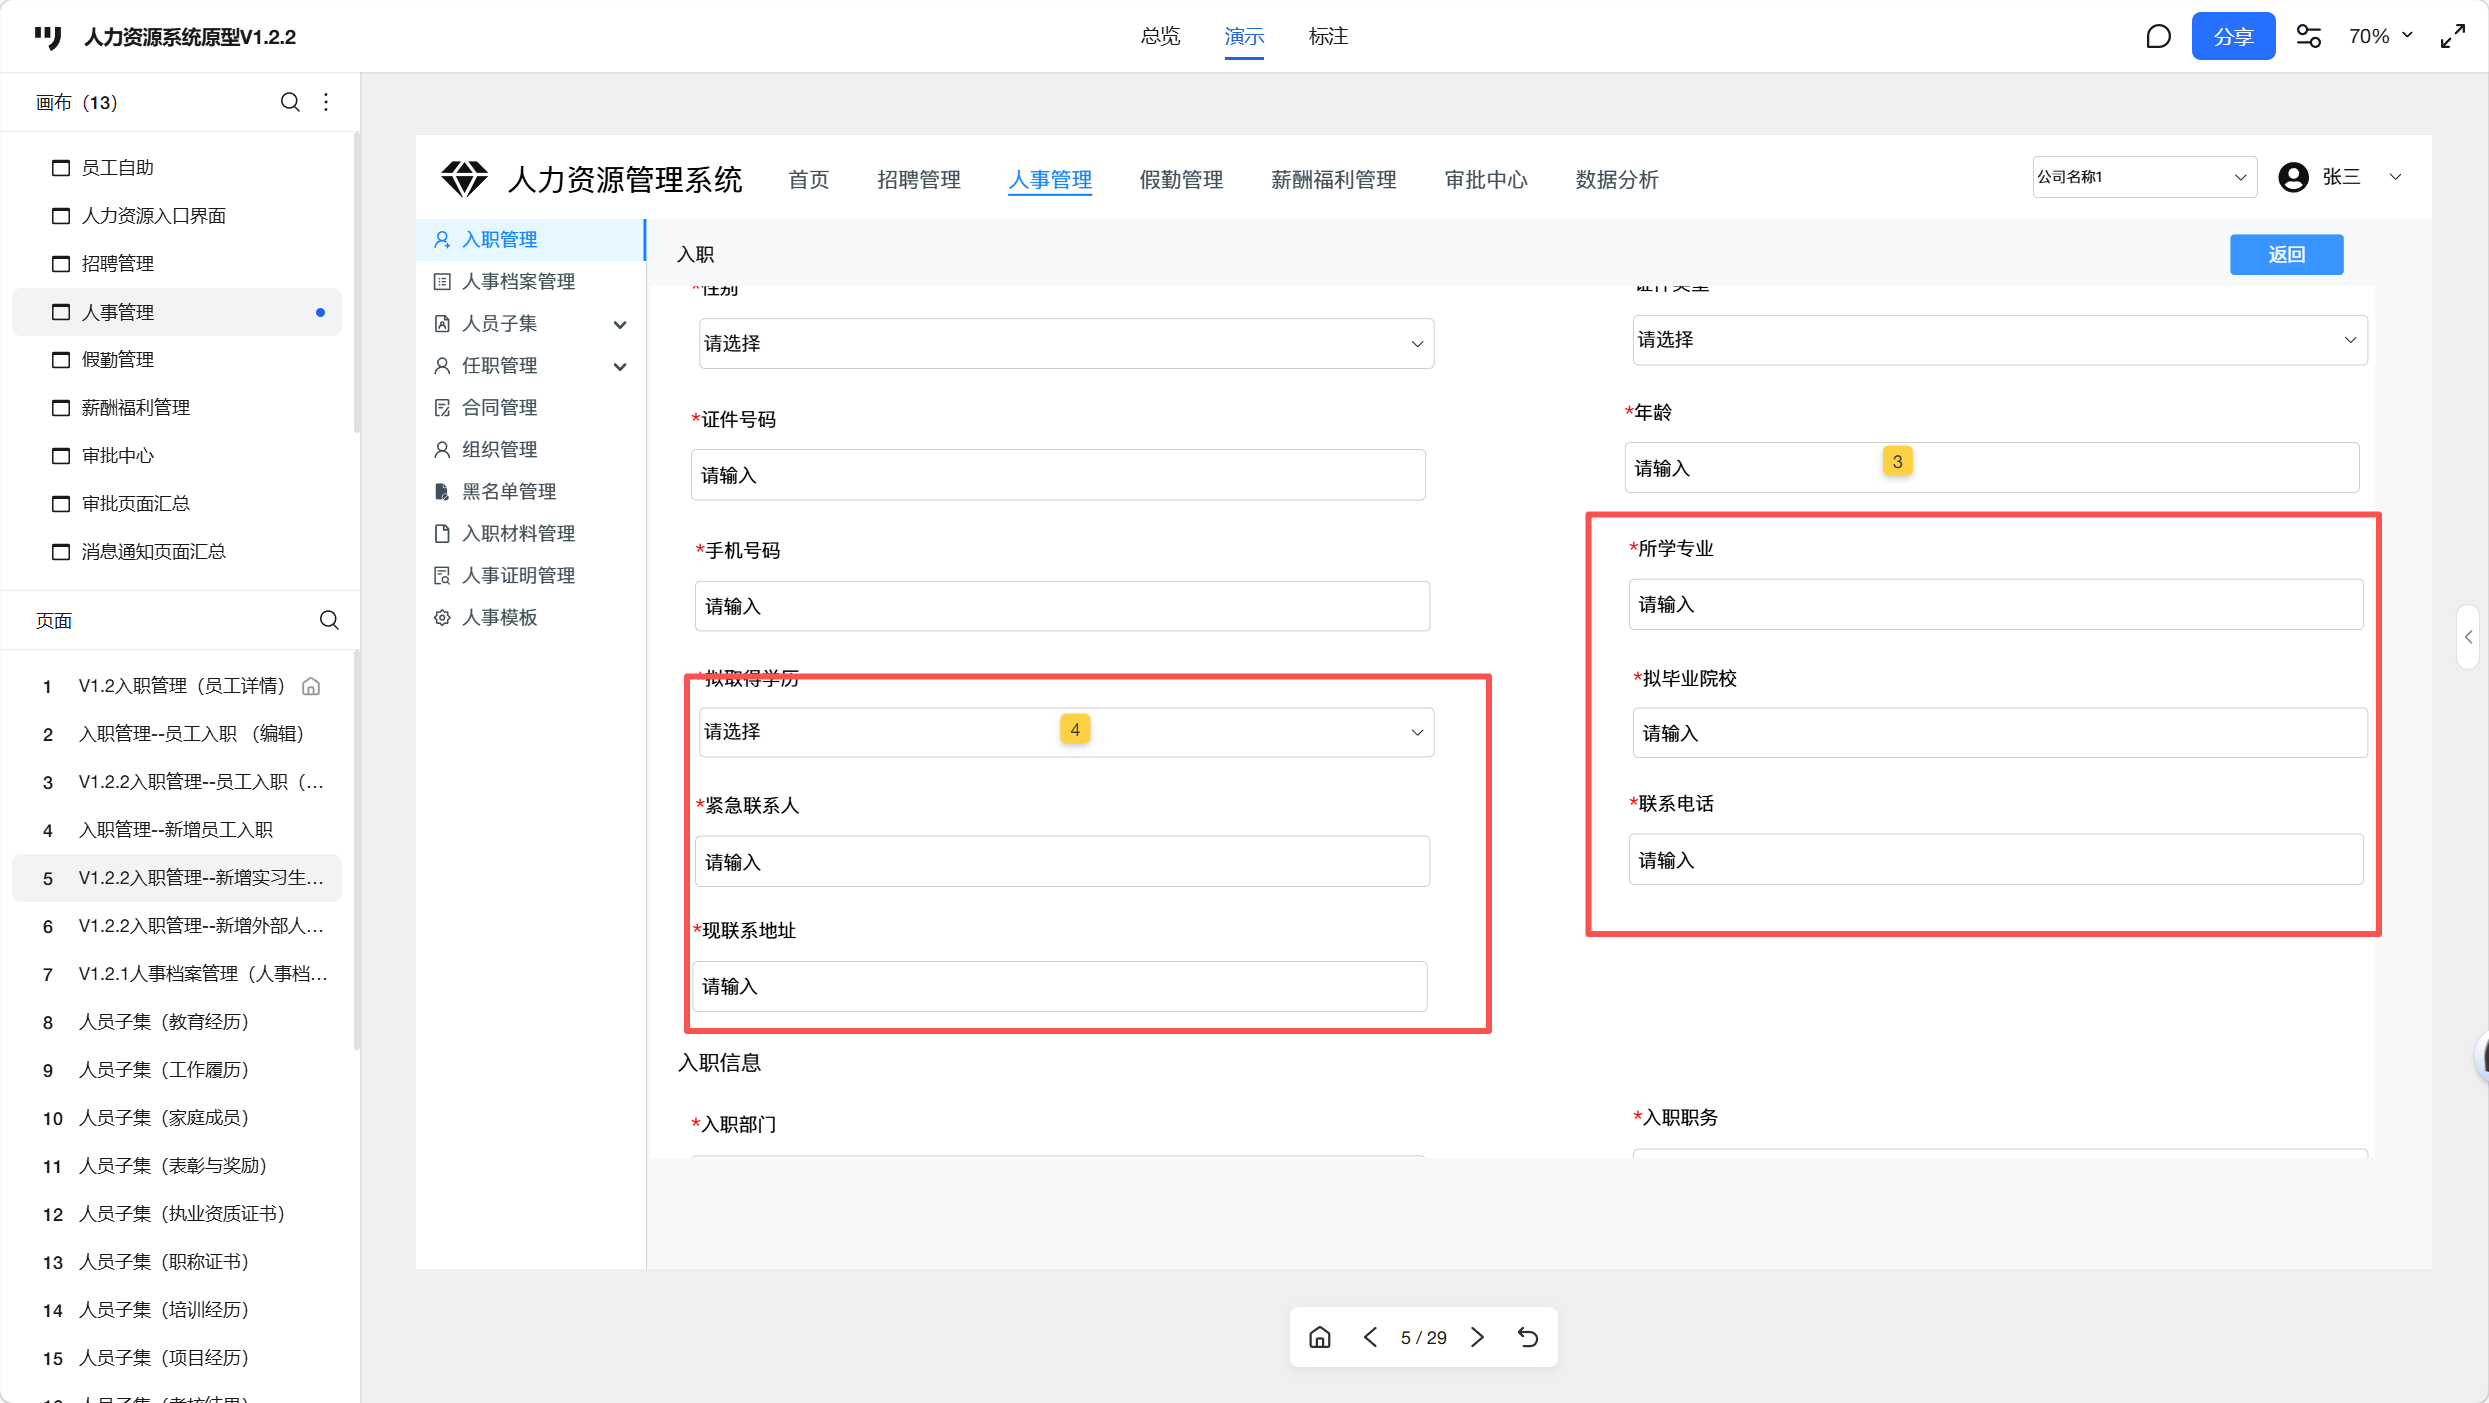The height and width of the screenshot is (1403, 2489).
Task: Open the canvas list more-options menu
Action: click(x=326, y=102)
